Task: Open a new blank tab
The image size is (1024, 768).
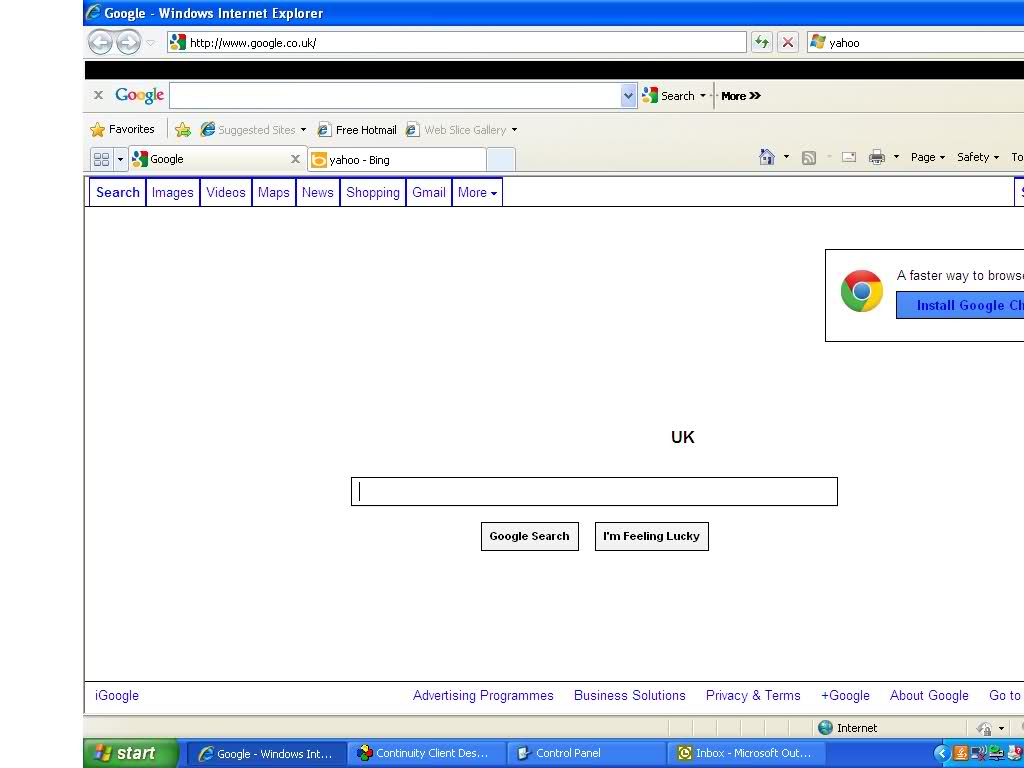Action: pyautogui.click(x=501, y=159)
